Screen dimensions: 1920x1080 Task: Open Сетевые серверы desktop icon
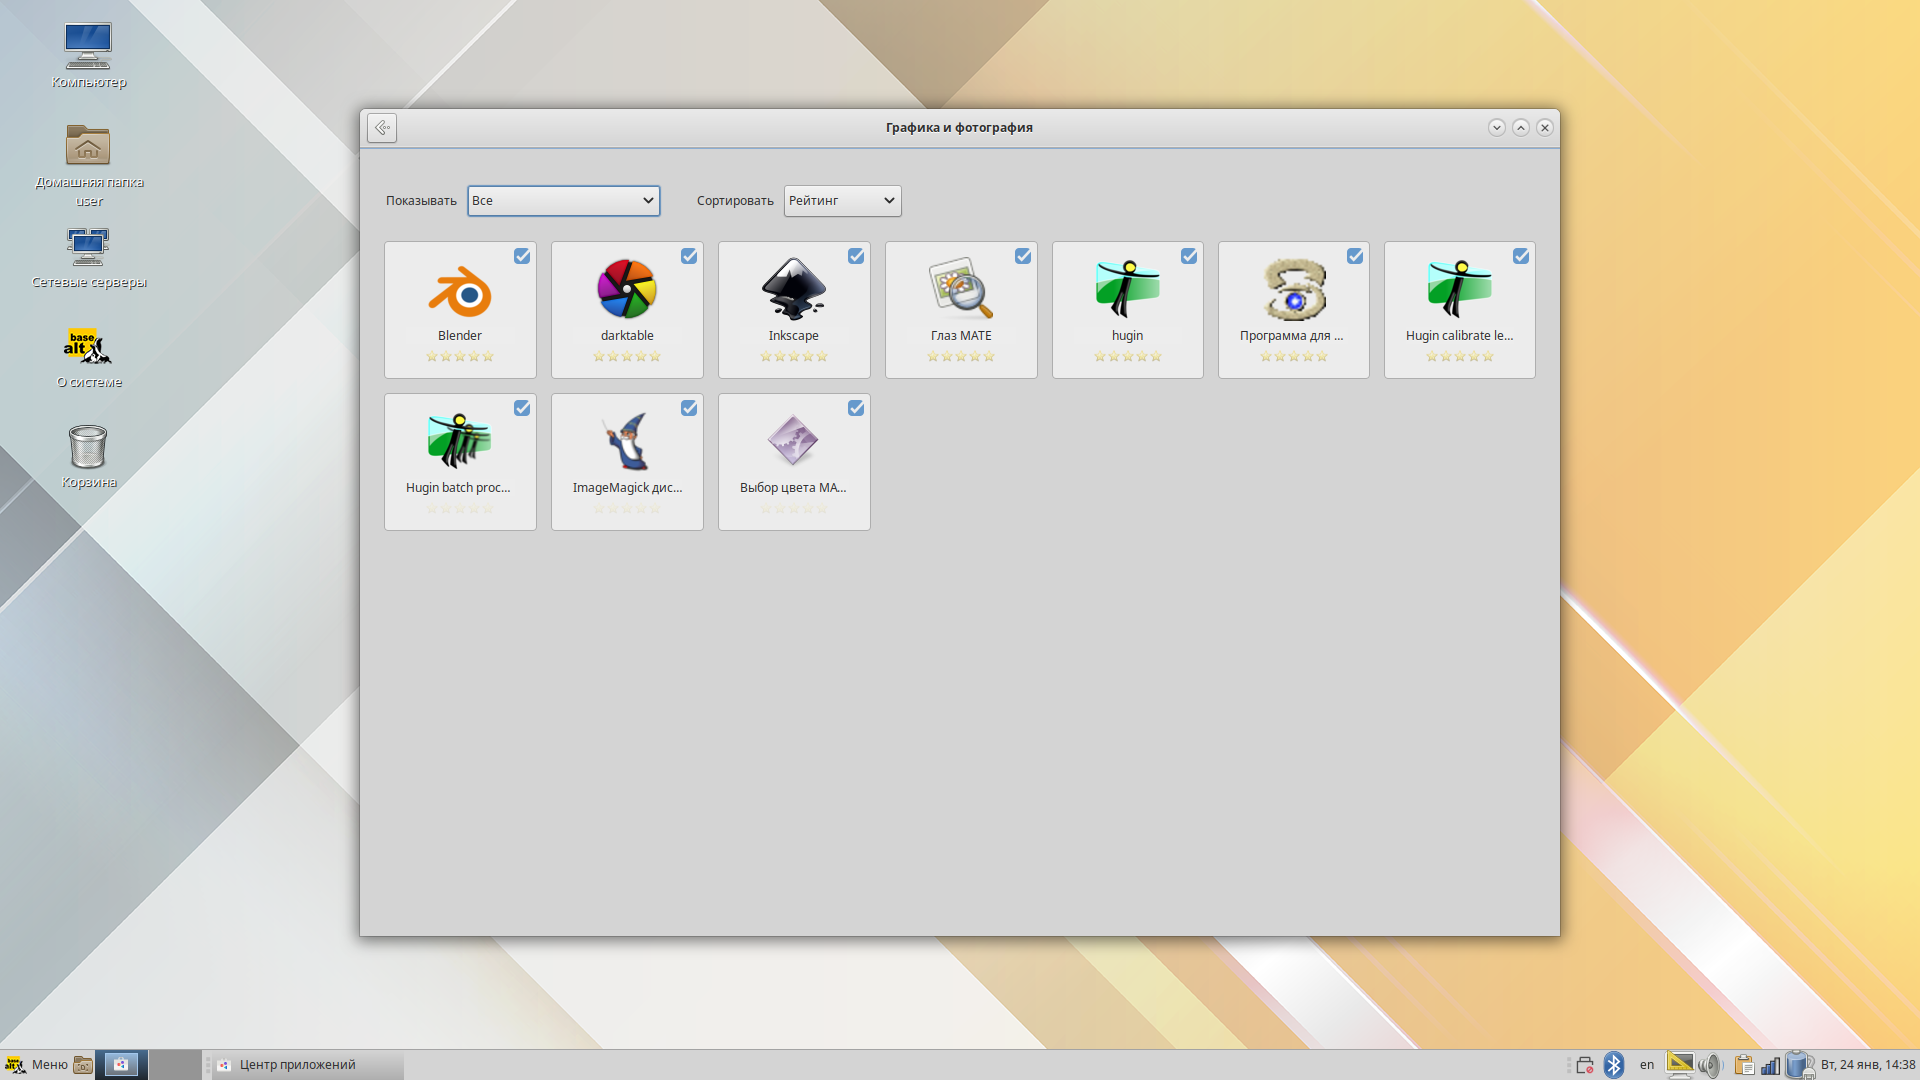click(x=88, y=246)
